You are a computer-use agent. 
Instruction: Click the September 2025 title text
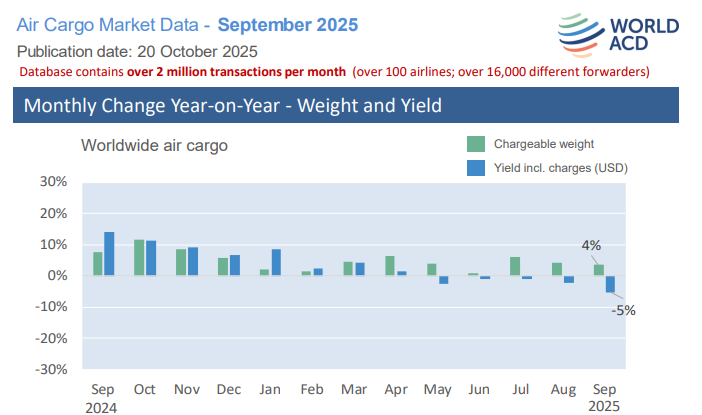[x=286, y=23]
